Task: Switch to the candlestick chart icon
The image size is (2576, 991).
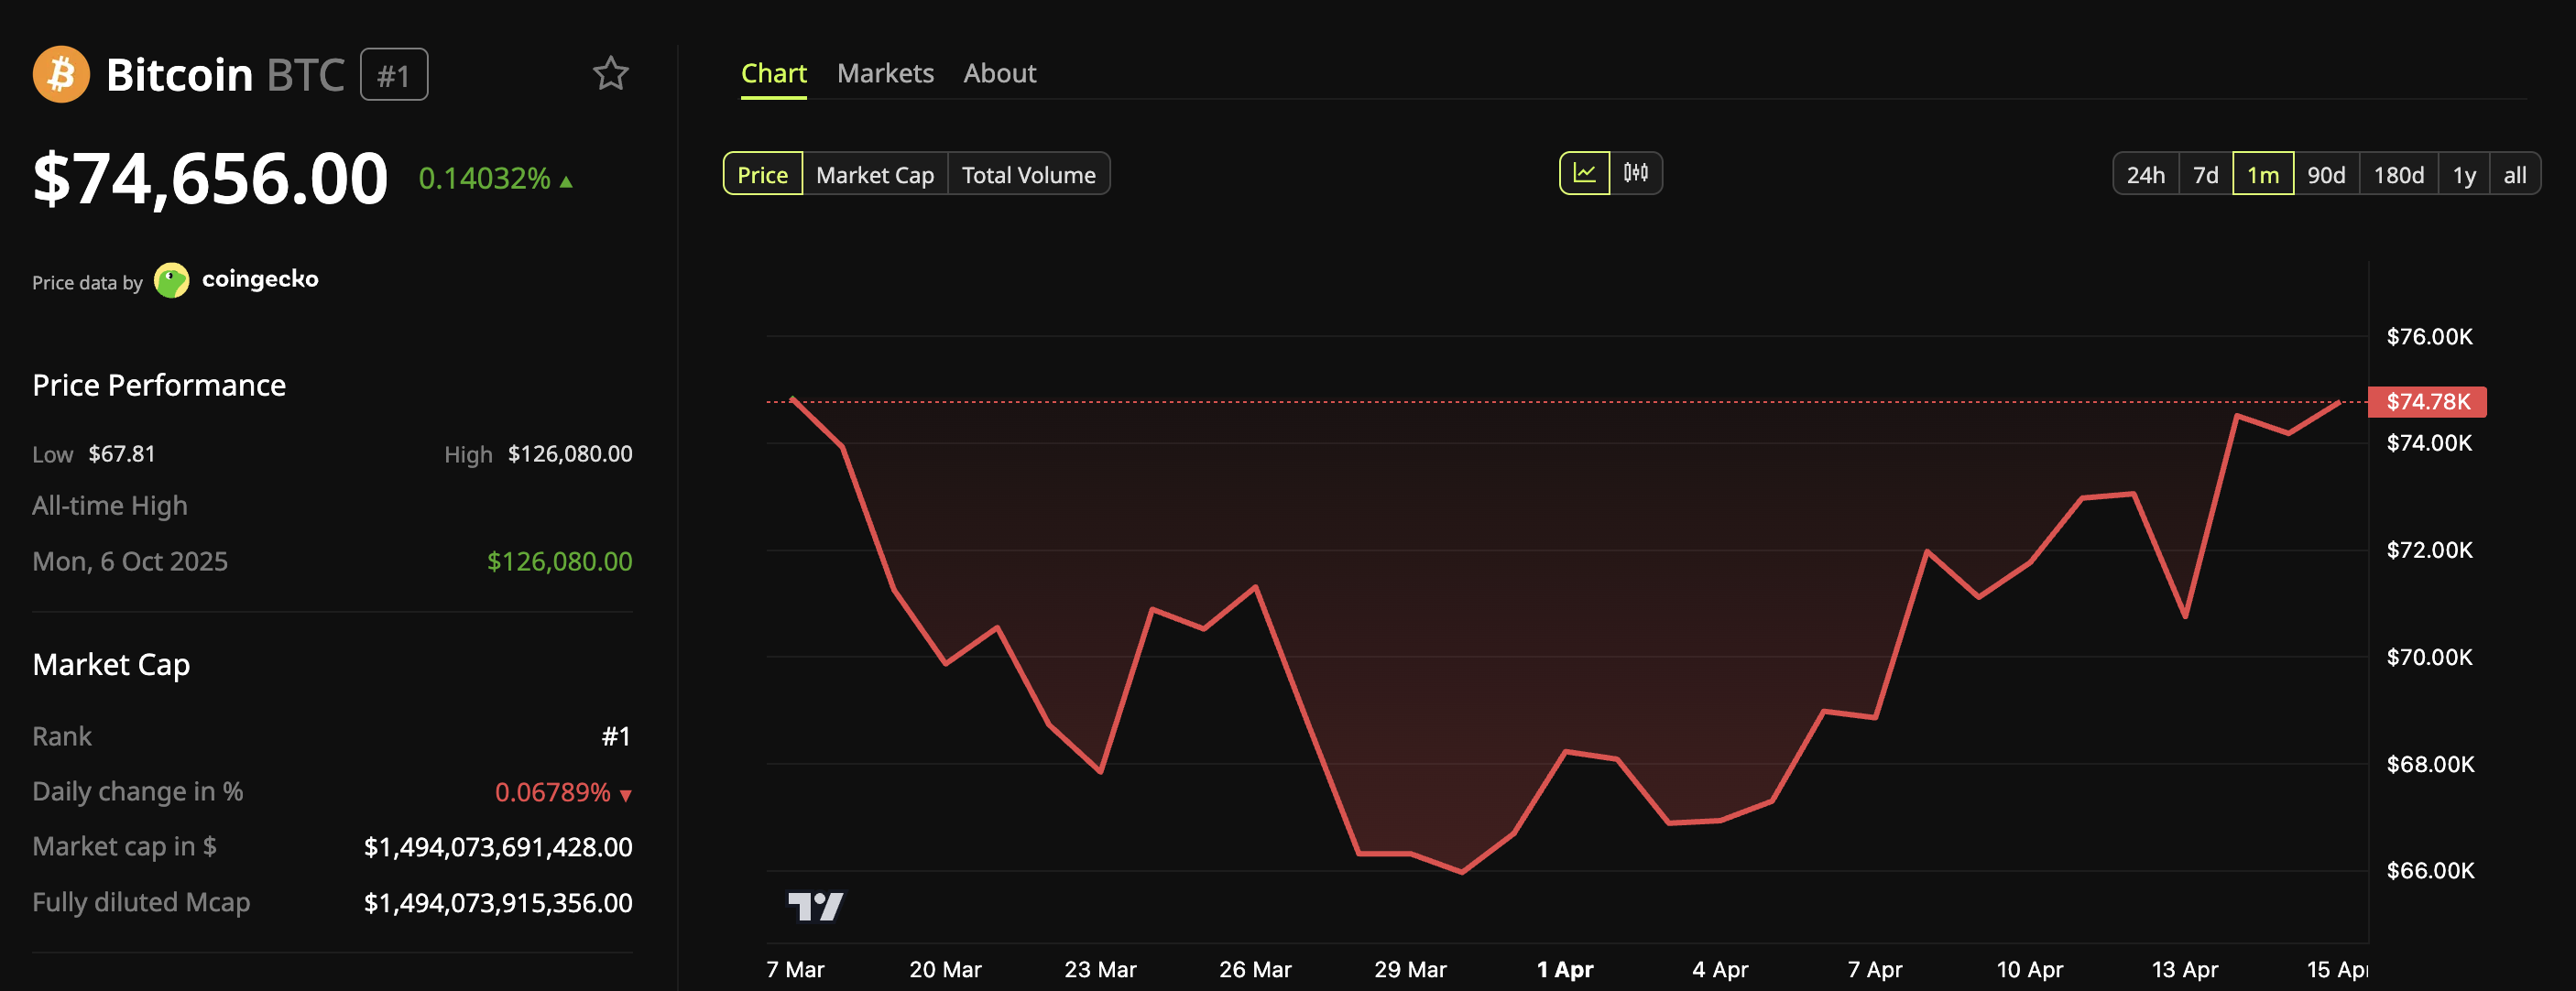Action: coord(1637,173)
